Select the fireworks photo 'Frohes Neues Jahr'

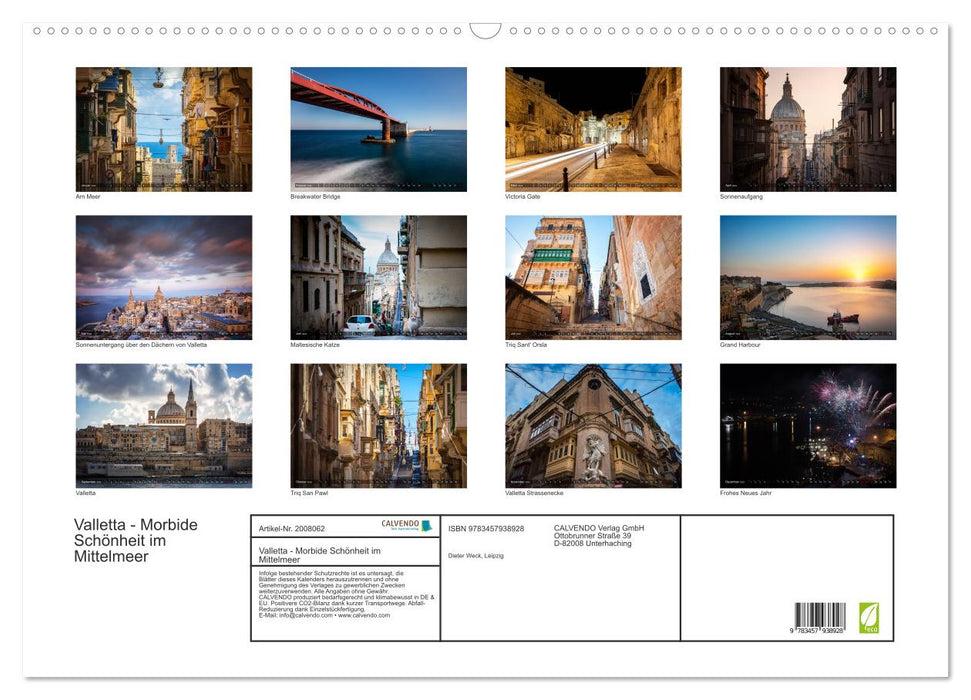[807, 426]
